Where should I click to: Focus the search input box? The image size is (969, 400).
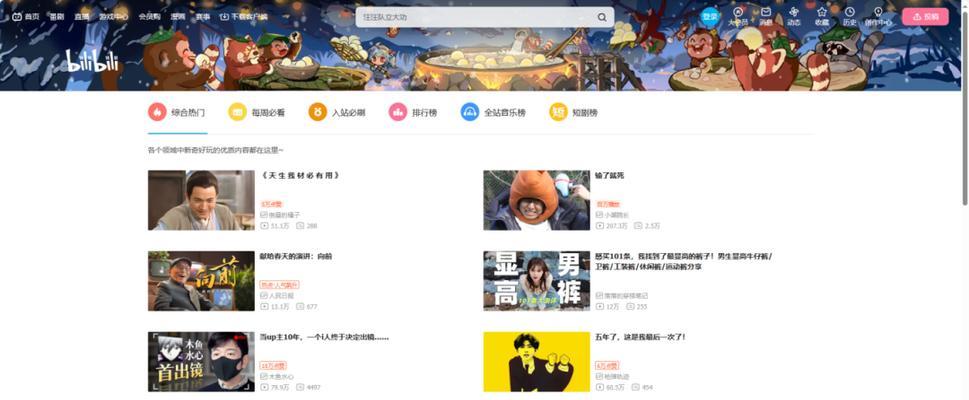[x=475, y=17]
